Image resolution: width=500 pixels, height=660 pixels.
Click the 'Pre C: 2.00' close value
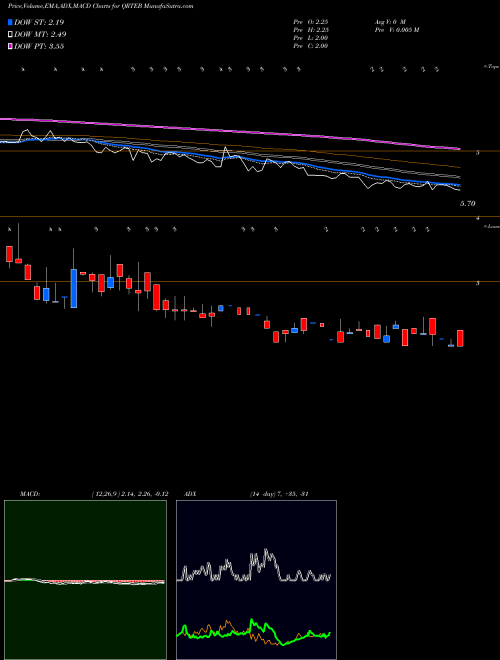pos(311,46)
